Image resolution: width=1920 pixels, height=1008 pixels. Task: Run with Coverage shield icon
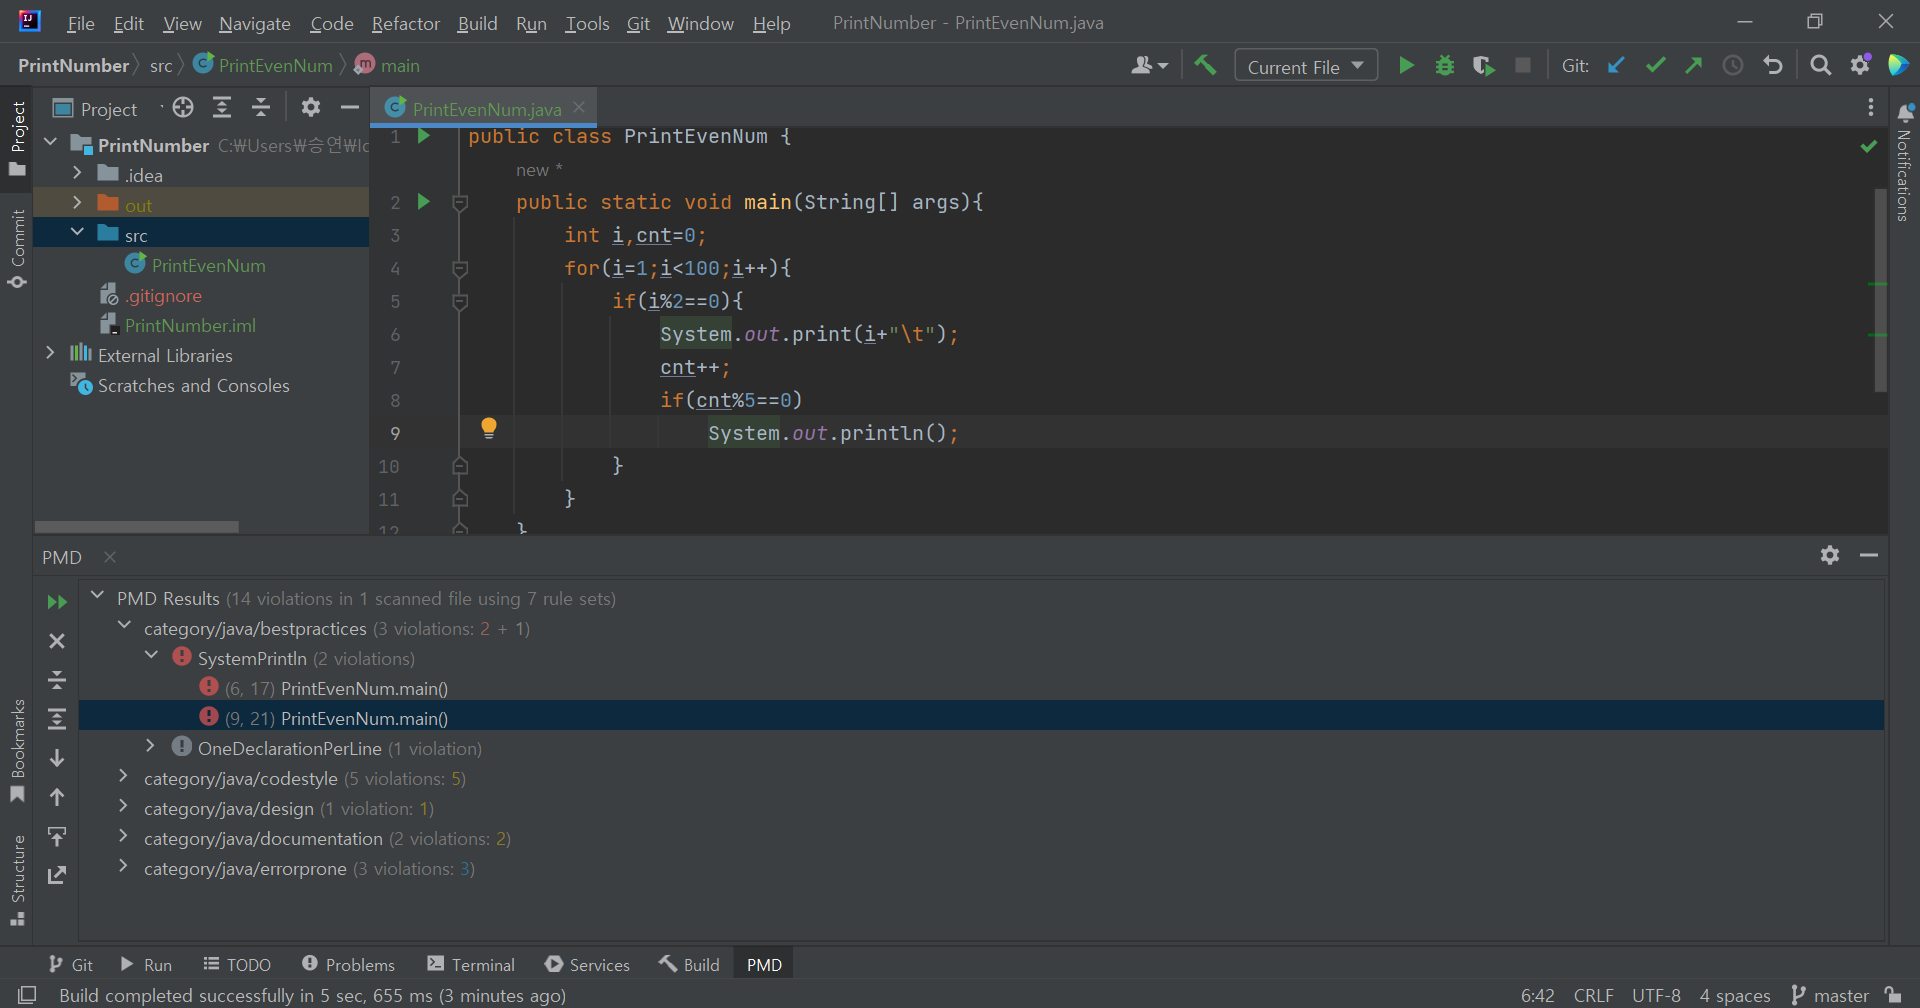1484,66
